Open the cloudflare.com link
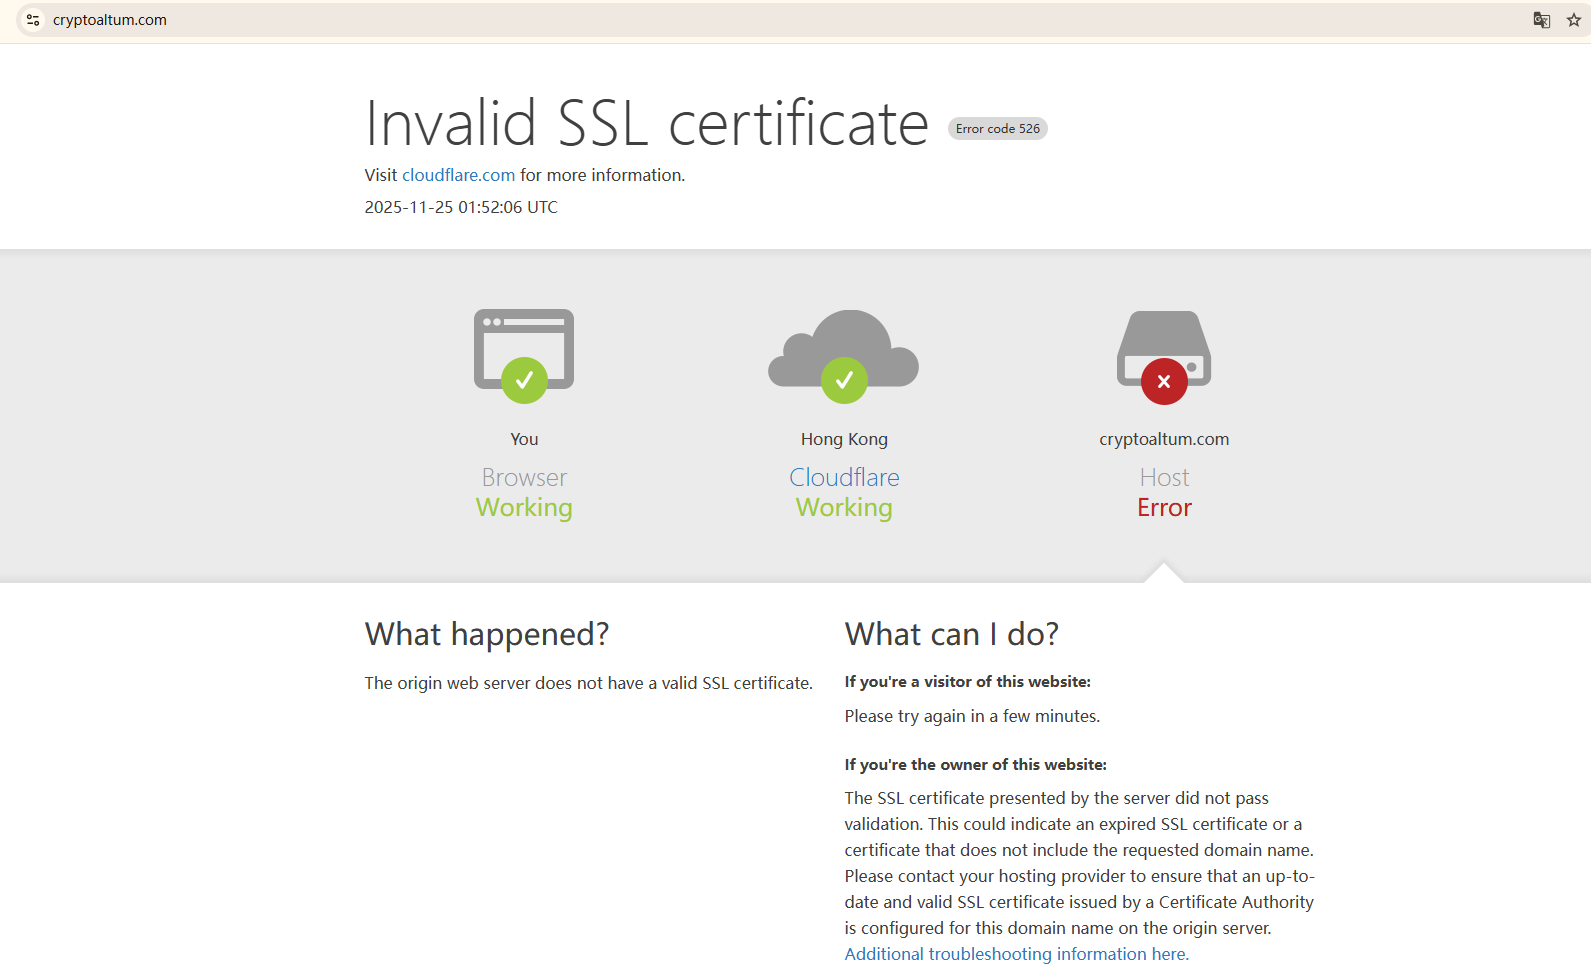Image resolution: width=1591 pixels, height=970 pixels. pyautogui.click(x=458, y=175)
